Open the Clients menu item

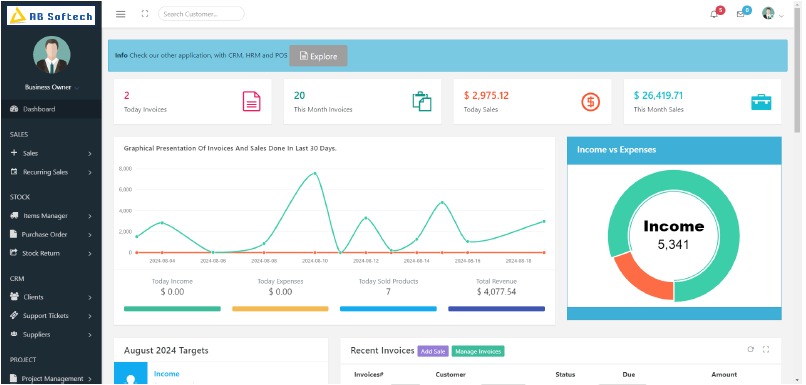51,297
